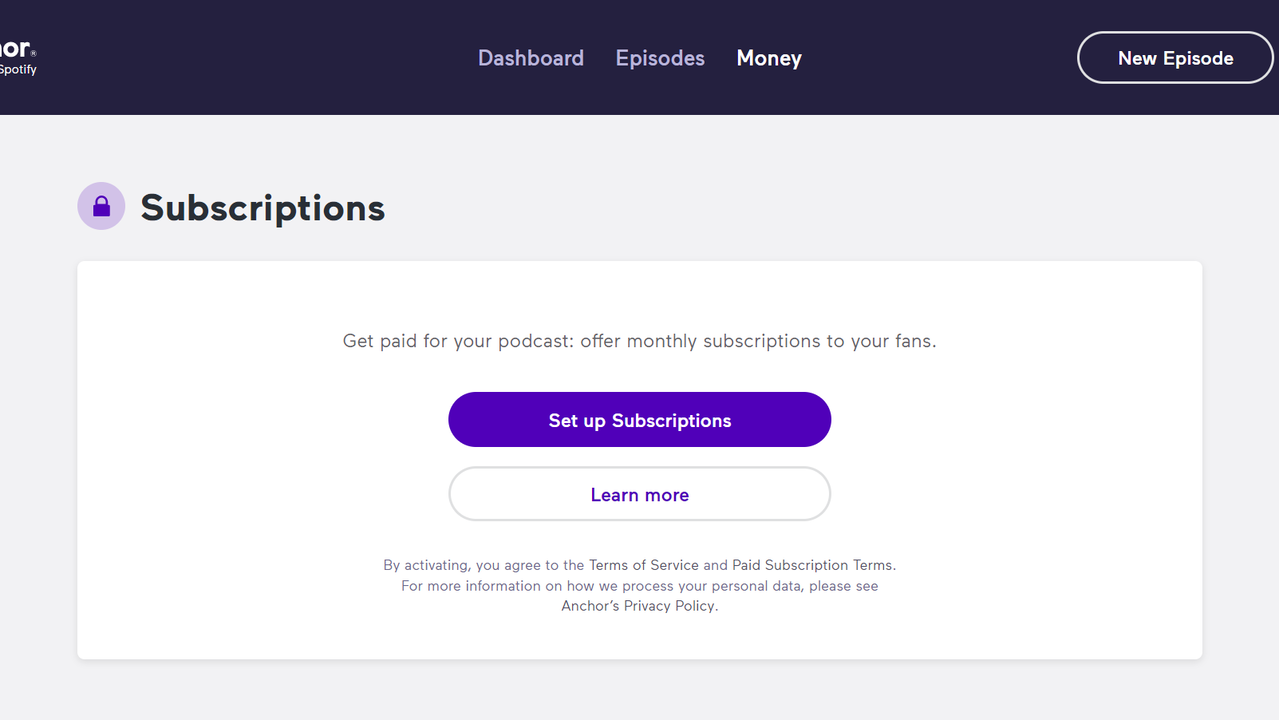The width and height of the screenshot is (1279, 720).
Task: Click the 'By activating, you agree' text
Action: tap(470, 565)
